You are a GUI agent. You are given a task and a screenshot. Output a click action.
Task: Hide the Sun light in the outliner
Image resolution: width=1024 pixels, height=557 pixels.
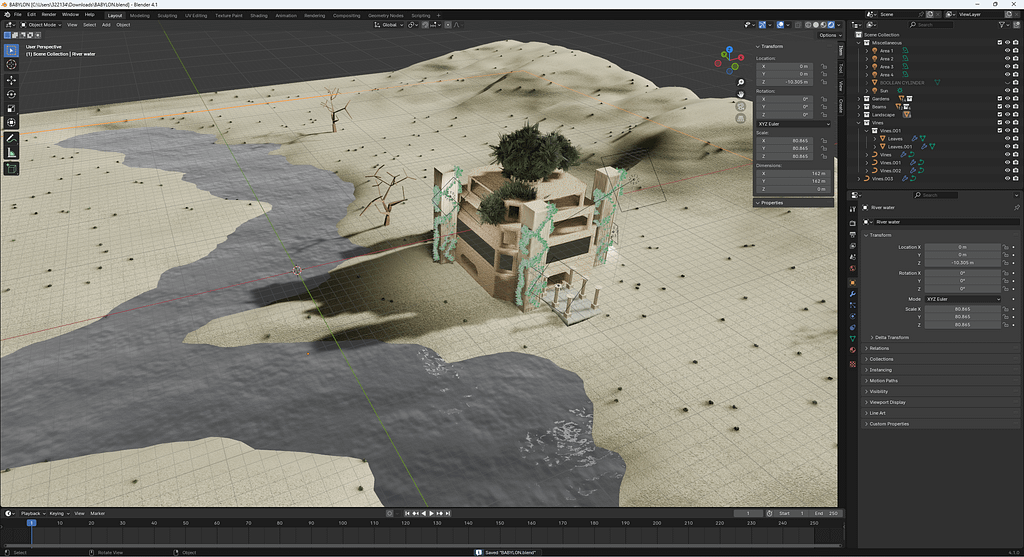pos(1006,91)
